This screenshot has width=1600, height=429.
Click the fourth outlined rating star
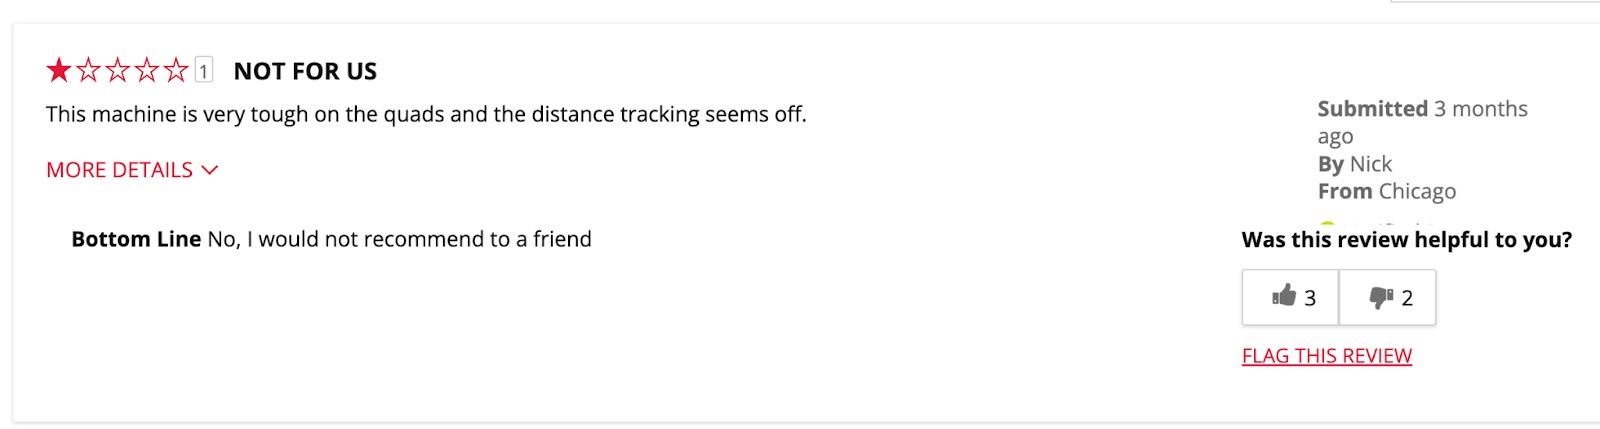click(x=146, y=70)
